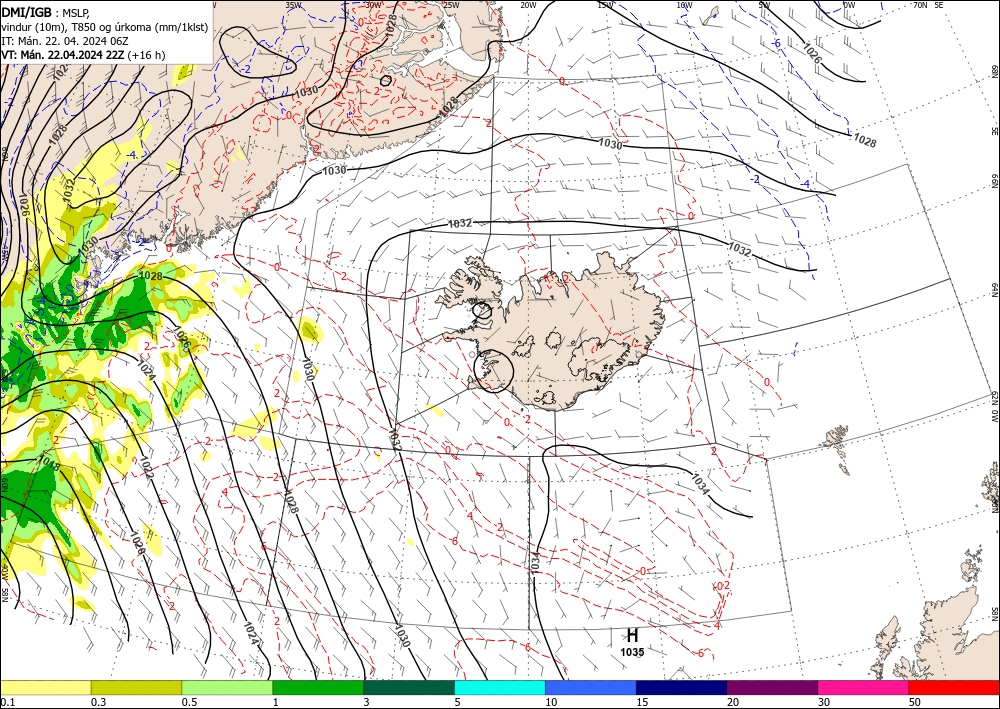Select the green 1–3 legend swatch
This screenshot has height=709, width=1000.
[x=318, y=687]
